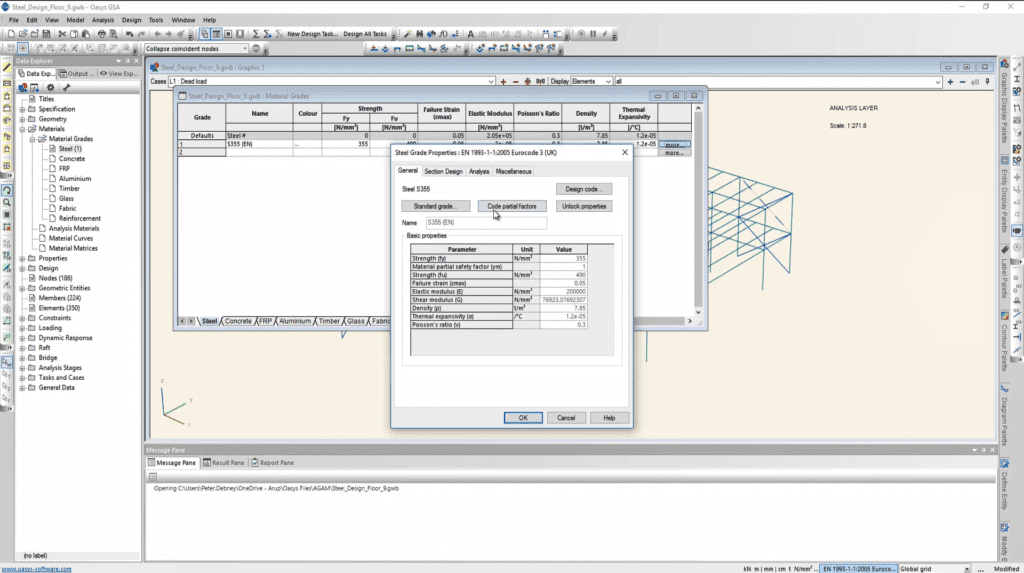
Task: Switch to the Miscellaneous tab
Action: coord(513,171)
